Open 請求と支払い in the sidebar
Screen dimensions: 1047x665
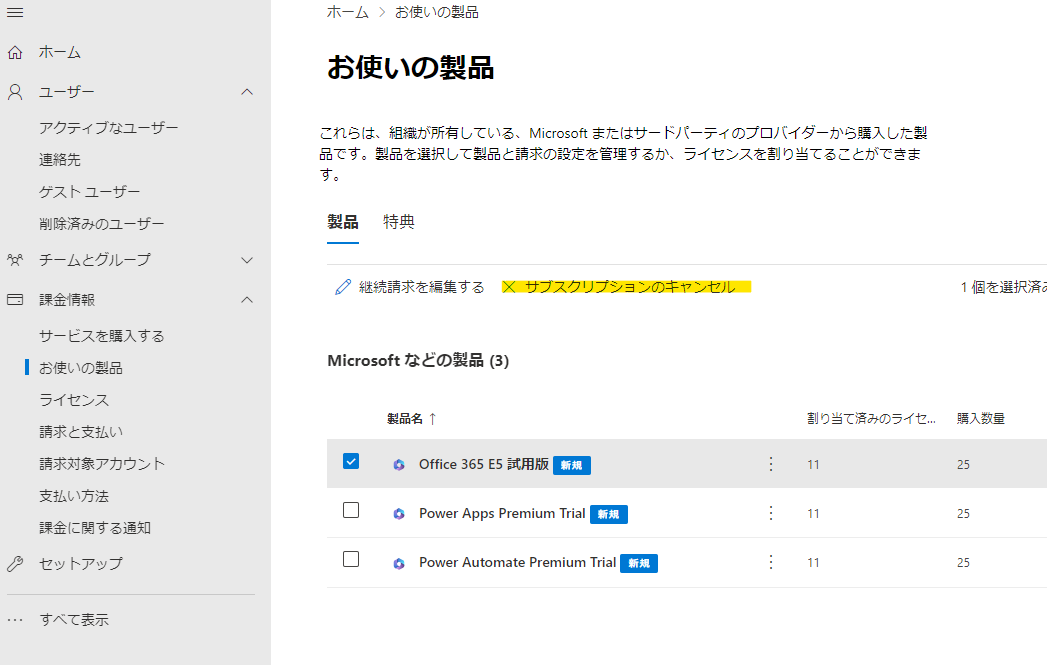(x=81, y=432)
